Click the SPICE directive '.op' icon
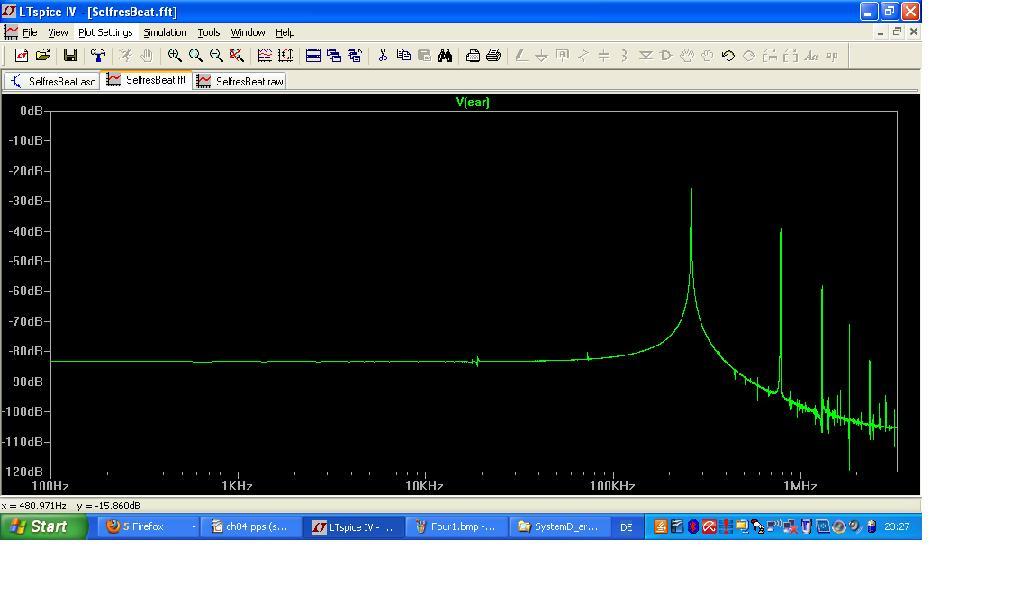1024x600 pixels. pos(832,56)
